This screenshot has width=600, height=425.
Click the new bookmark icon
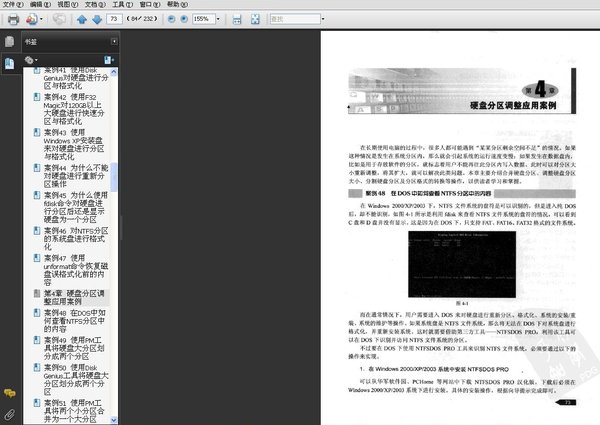(109, 60)
